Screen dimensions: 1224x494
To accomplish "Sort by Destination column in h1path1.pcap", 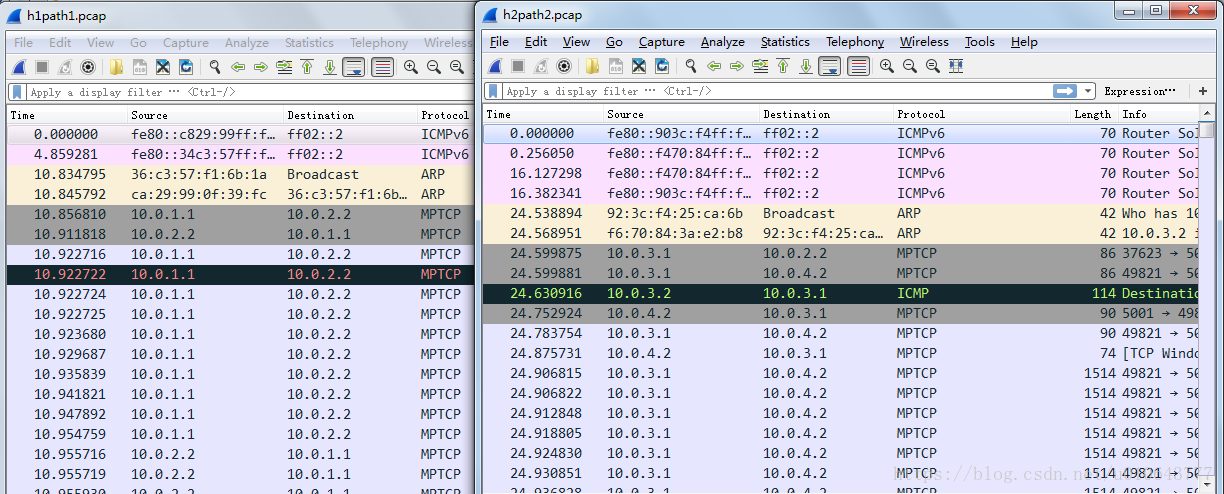I will point(349,115).
